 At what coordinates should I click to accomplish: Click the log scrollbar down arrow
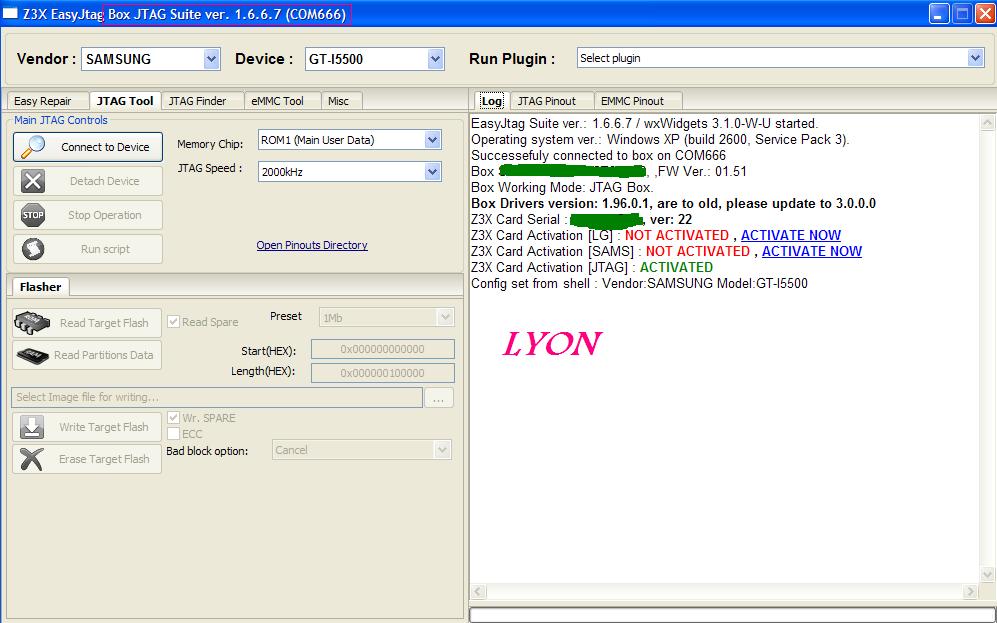(987, 575)
